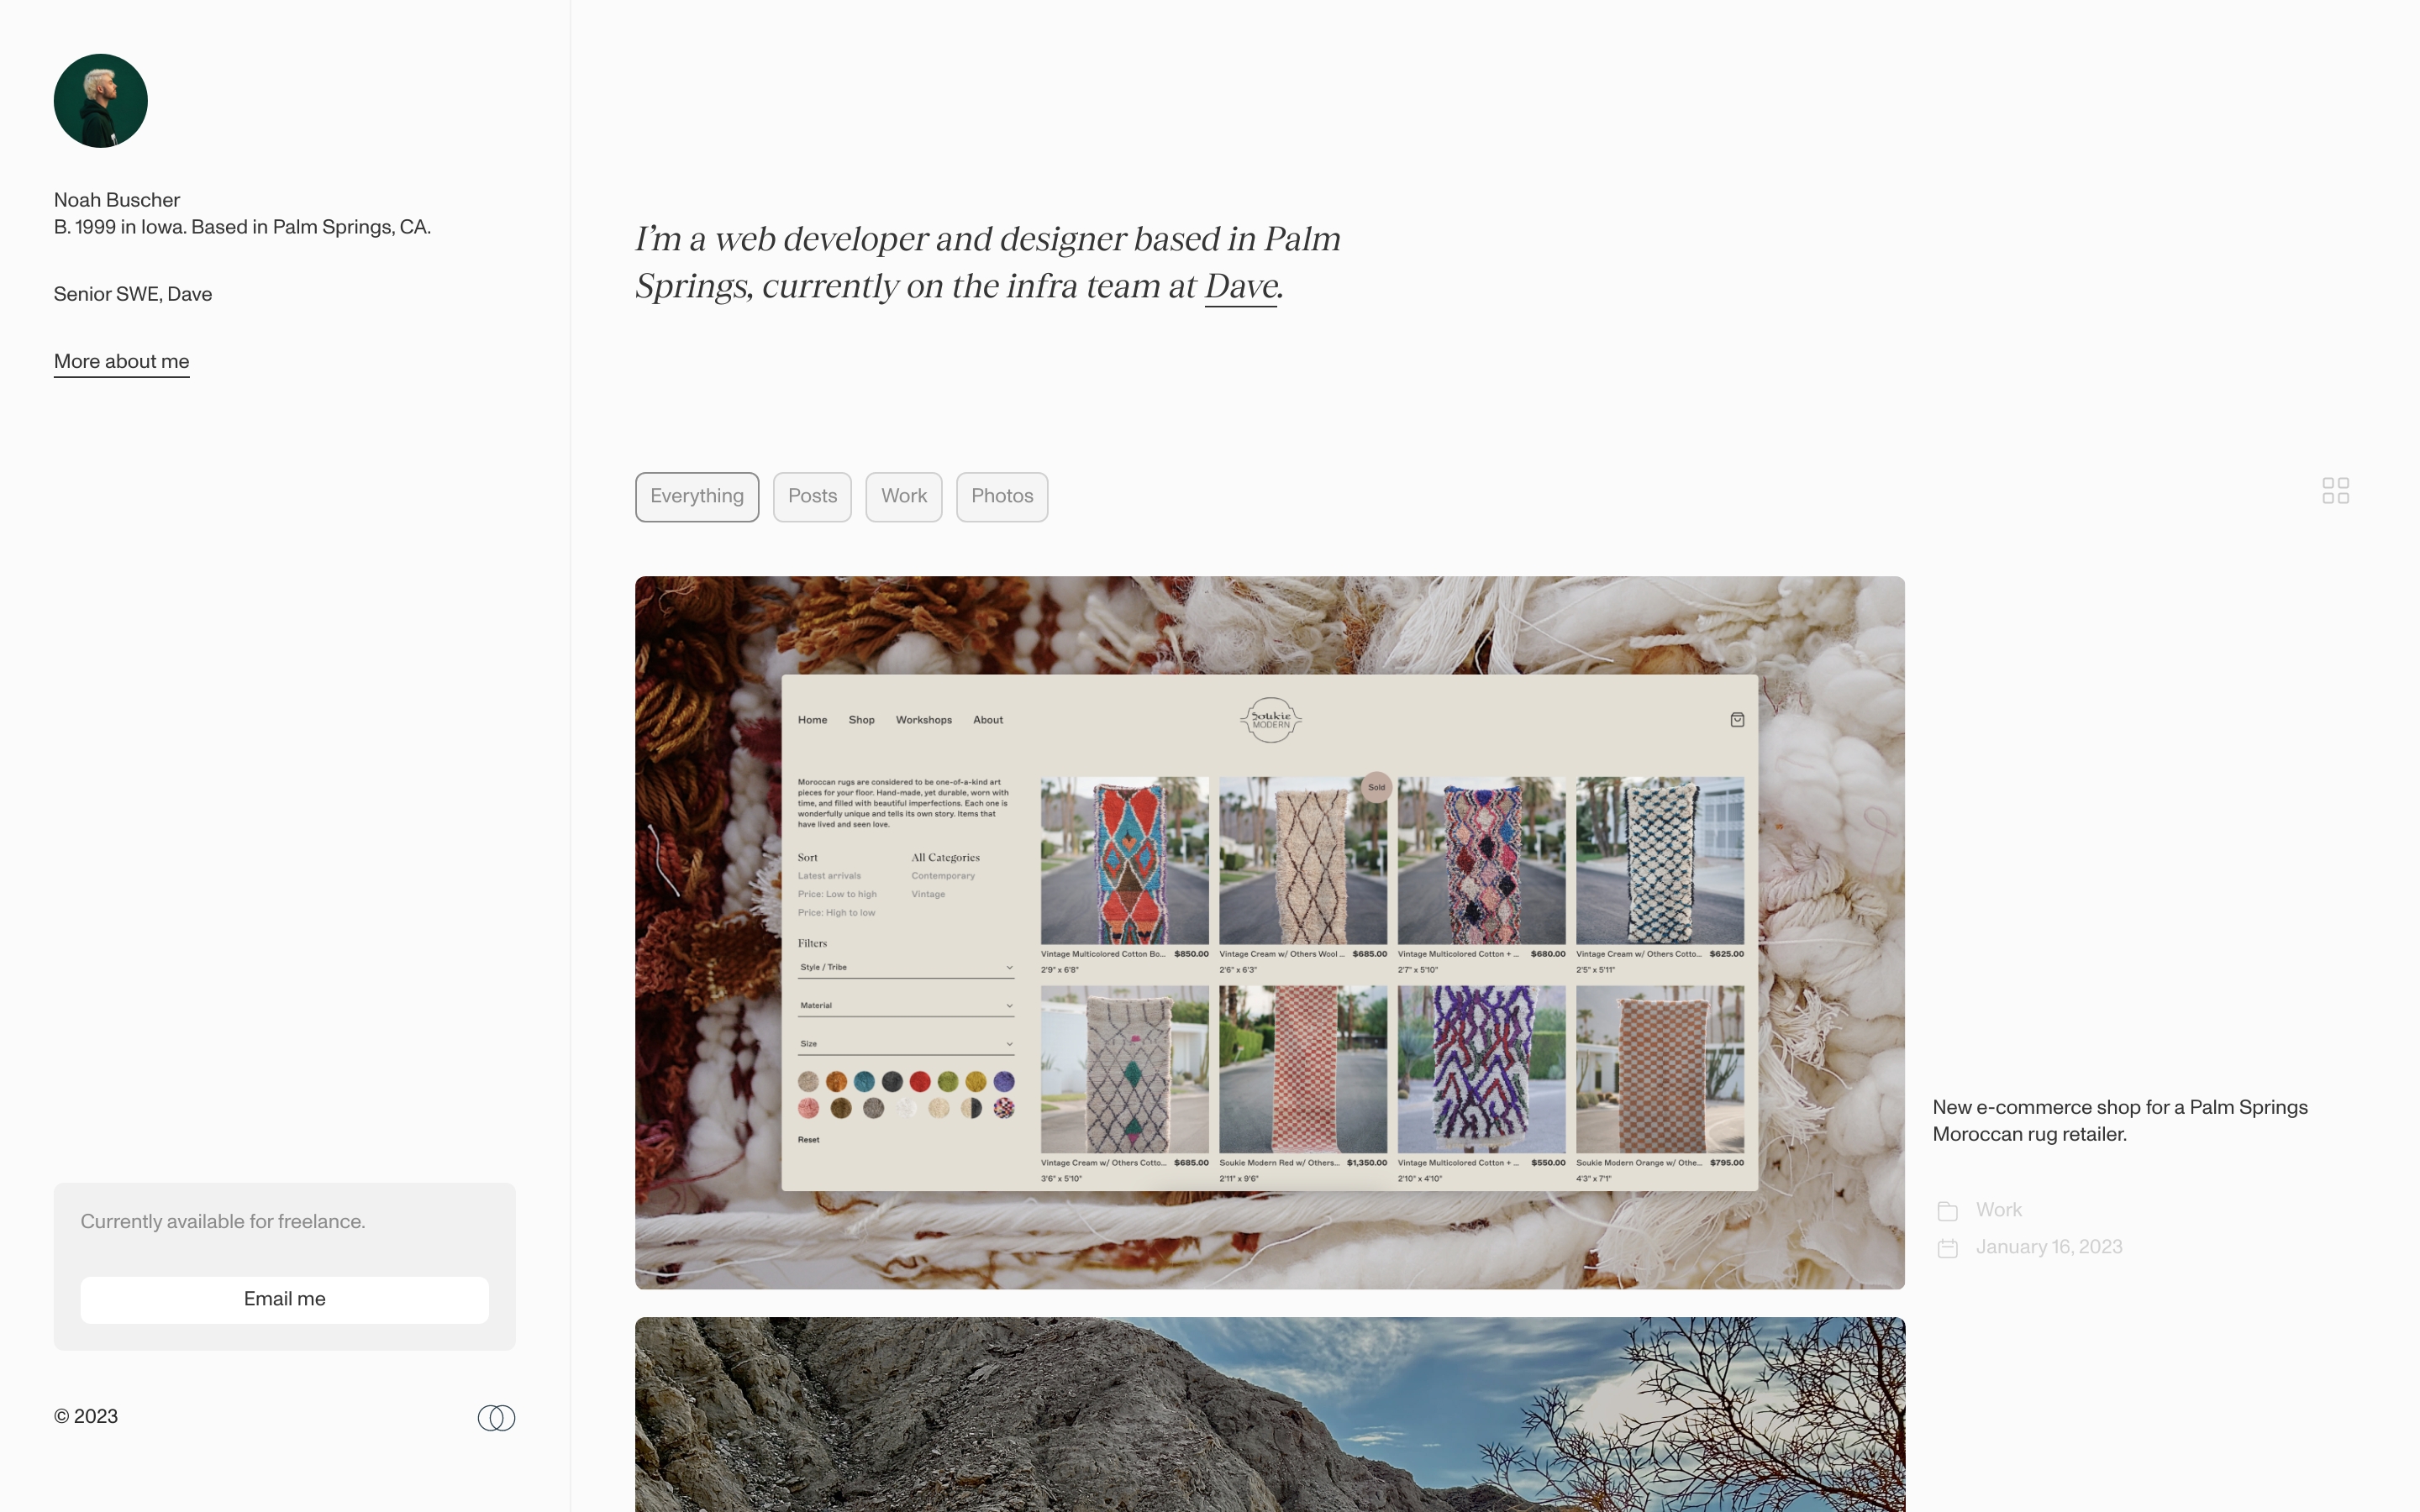2420x1512 pixels.
Task: Toggle the dark mode circles icon
Action: click(x=496, y=1417)
